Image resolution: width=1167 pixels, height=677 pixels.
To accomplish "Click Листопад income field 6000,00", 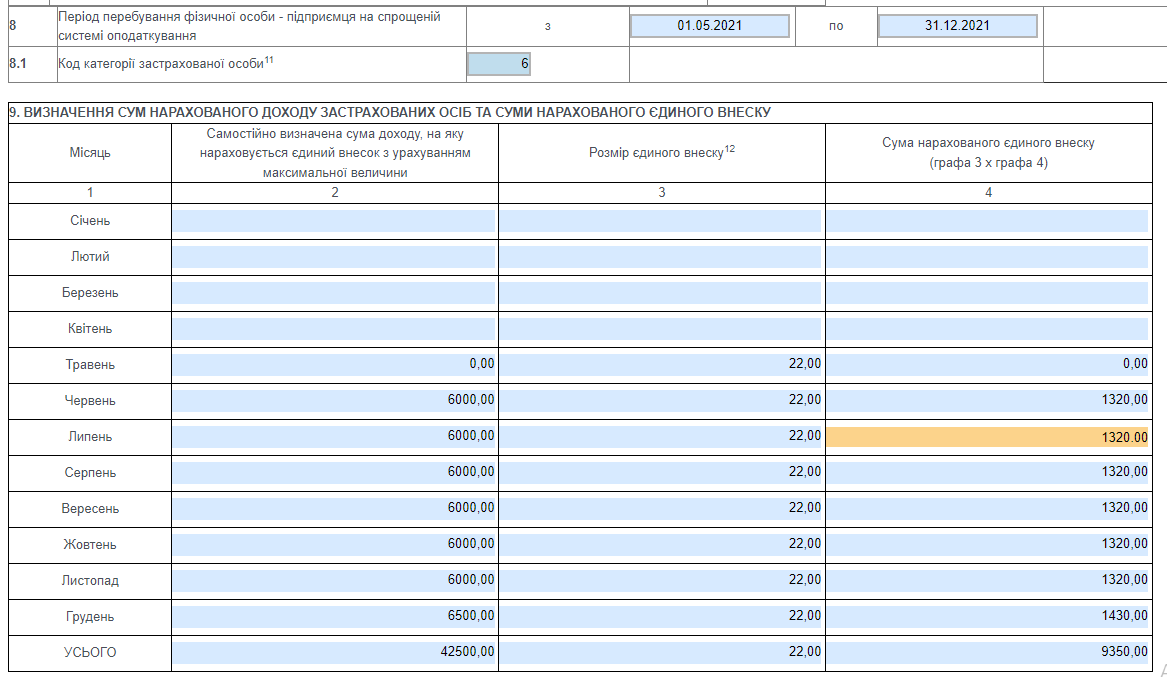I will (333, 581).
